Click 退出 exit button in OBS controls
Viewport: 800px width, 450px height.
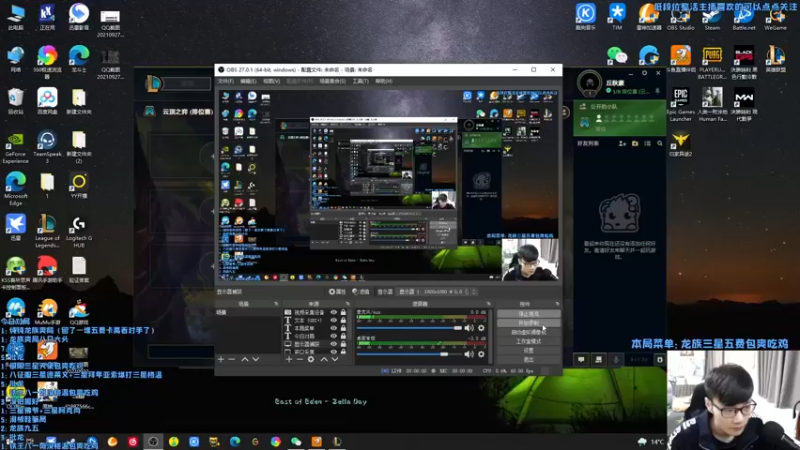(528, 360)
